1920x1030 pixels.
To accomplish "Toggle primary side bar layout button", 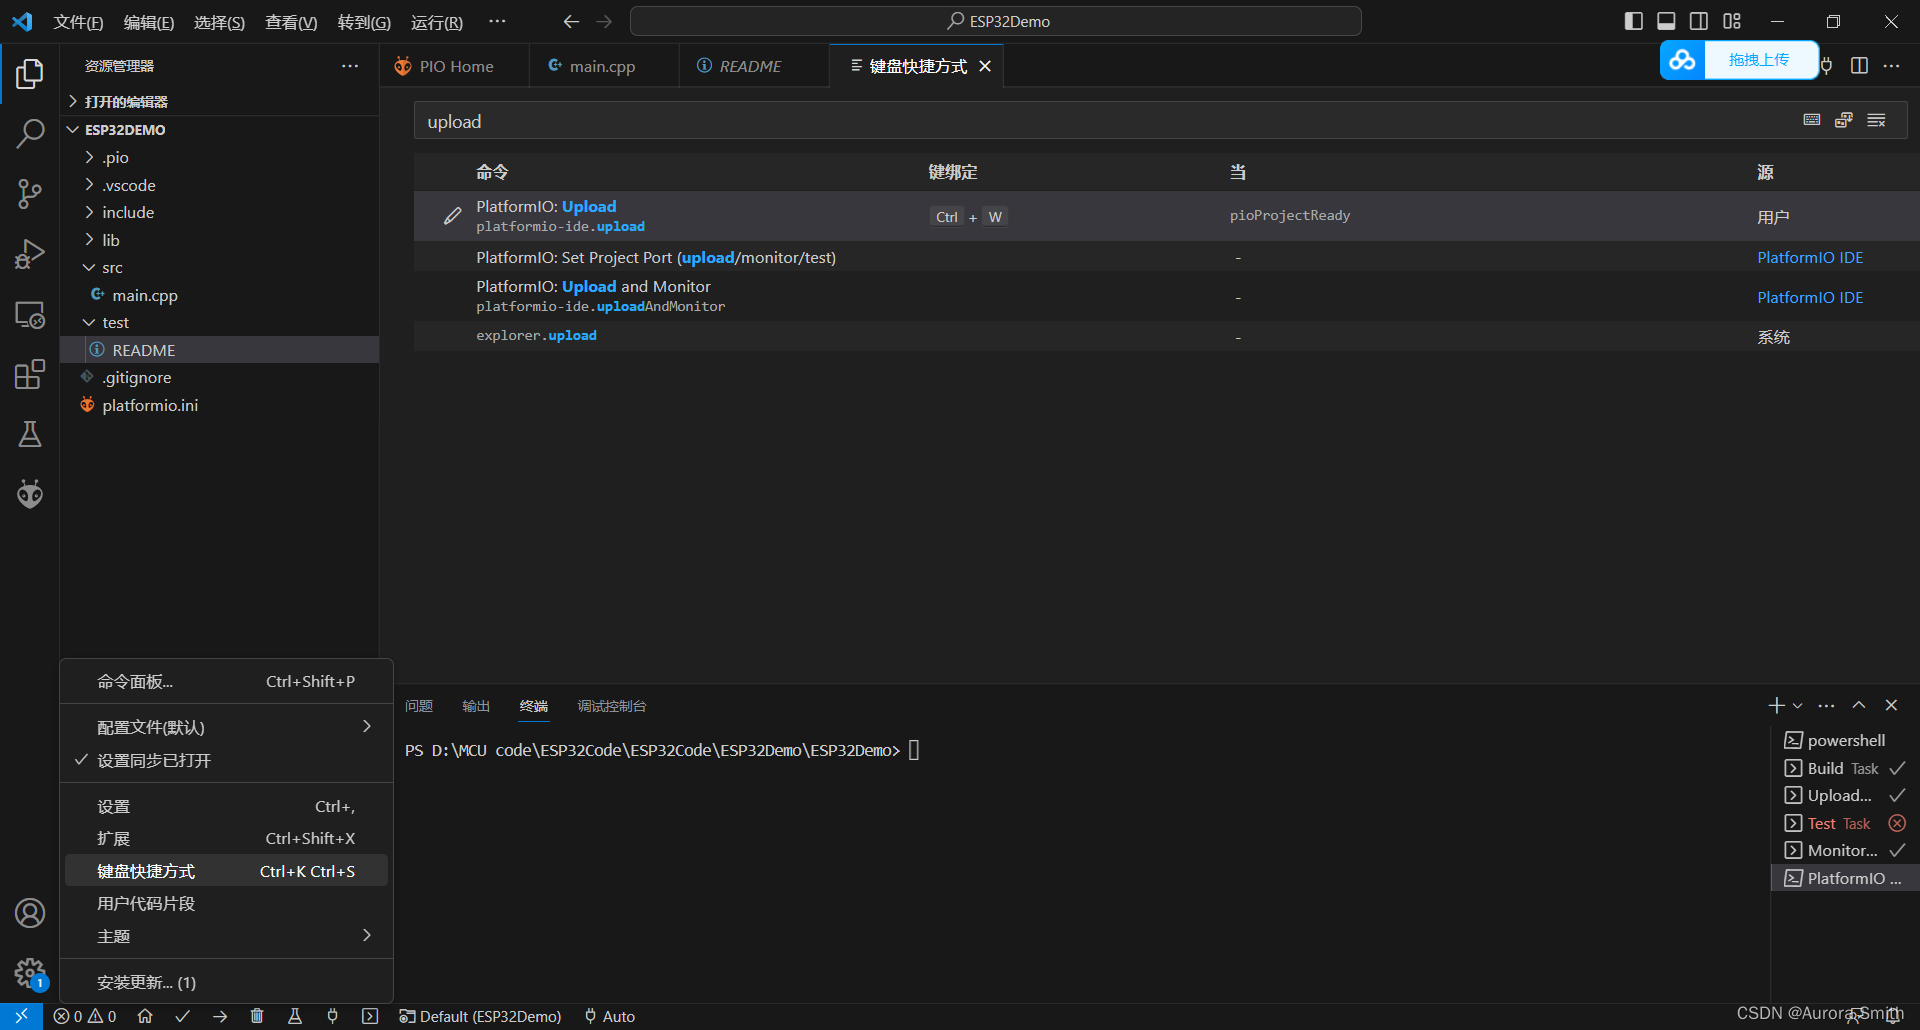I will point(1634,21).
